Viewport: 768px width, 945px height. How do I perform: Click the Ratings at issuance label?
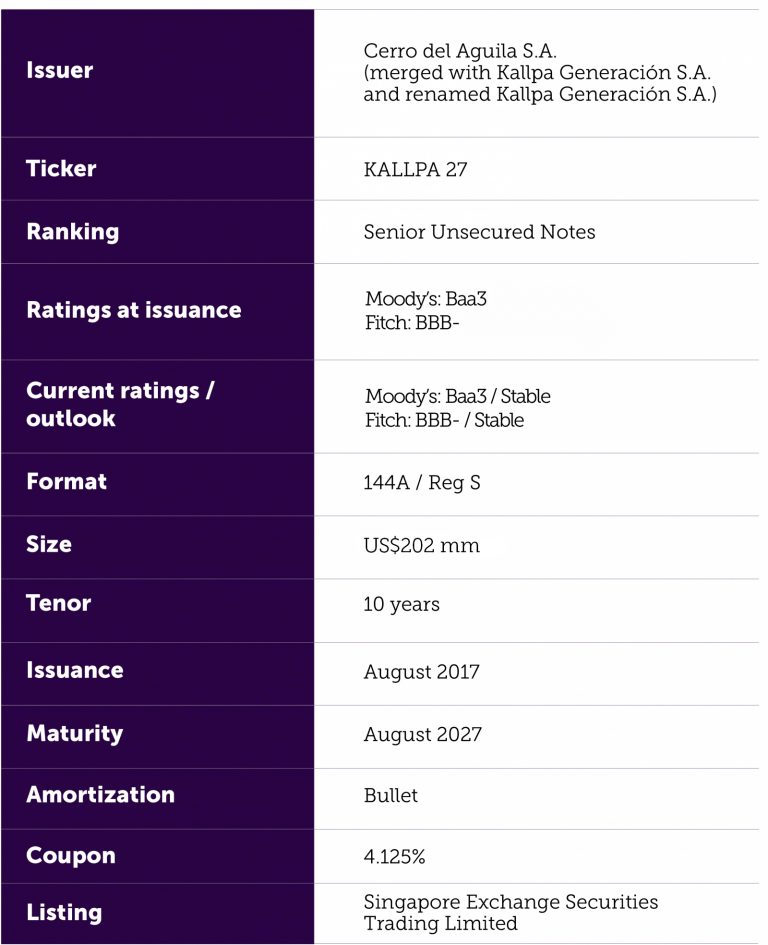(x=134, y=310)
